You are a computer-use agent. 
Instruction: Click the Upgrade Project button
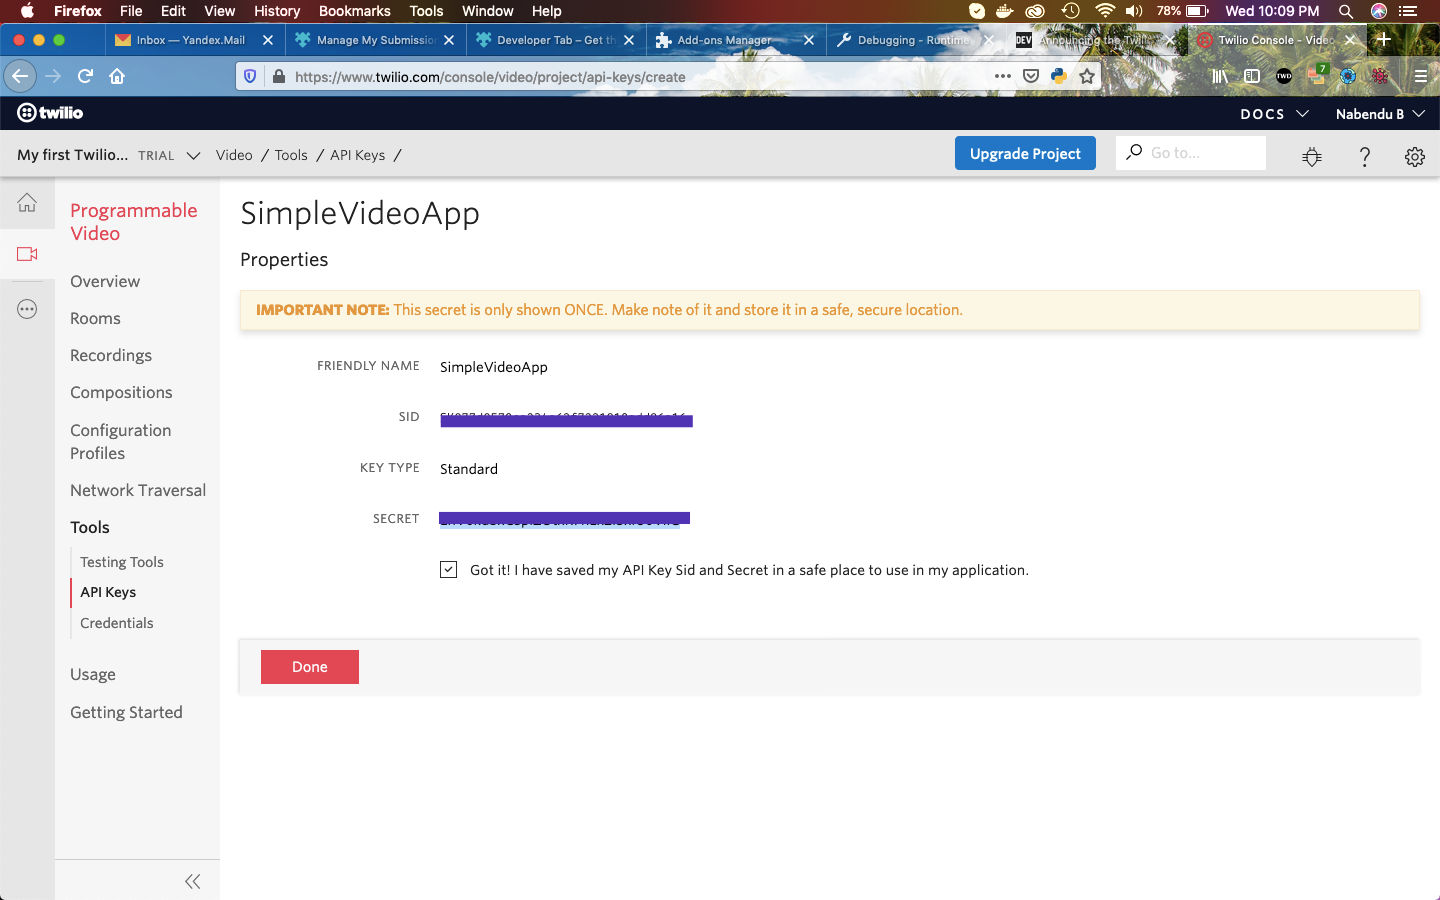1025,153
